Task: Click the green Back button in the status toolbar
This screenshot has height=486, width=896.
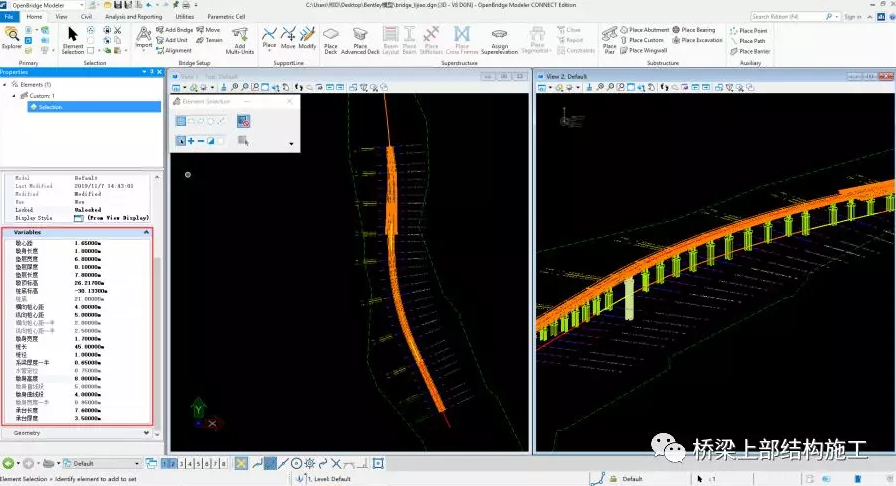Action: tap(8, 463)
